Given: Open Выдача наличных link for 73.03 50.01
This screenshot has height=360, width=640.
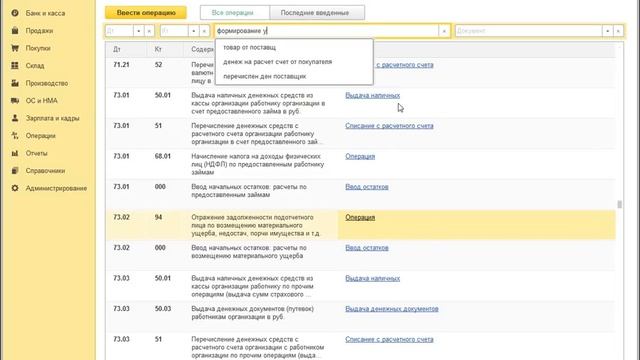Looking at the screenshot, I should [x=372, y=278].
